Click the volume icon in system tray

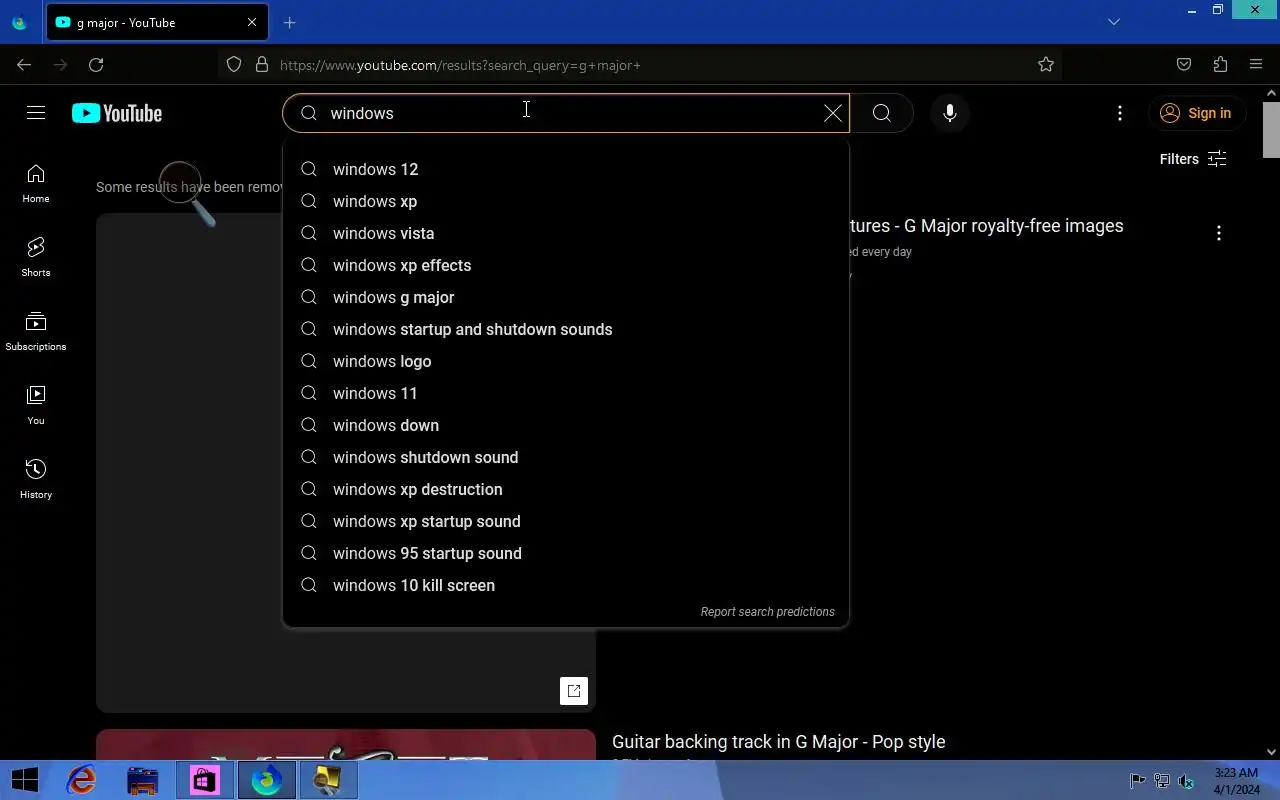1186,781
